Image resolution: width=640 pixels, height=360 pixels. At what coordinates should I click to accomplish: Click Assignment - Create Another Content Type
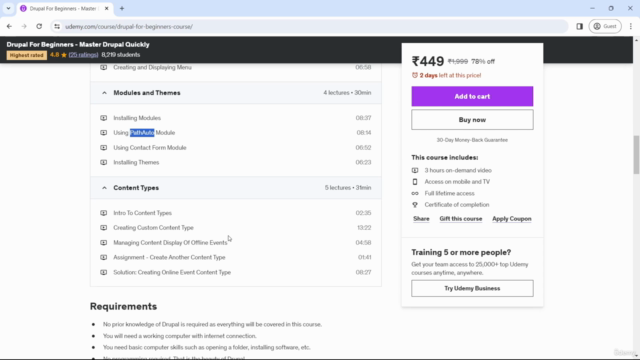click(169, 258)
